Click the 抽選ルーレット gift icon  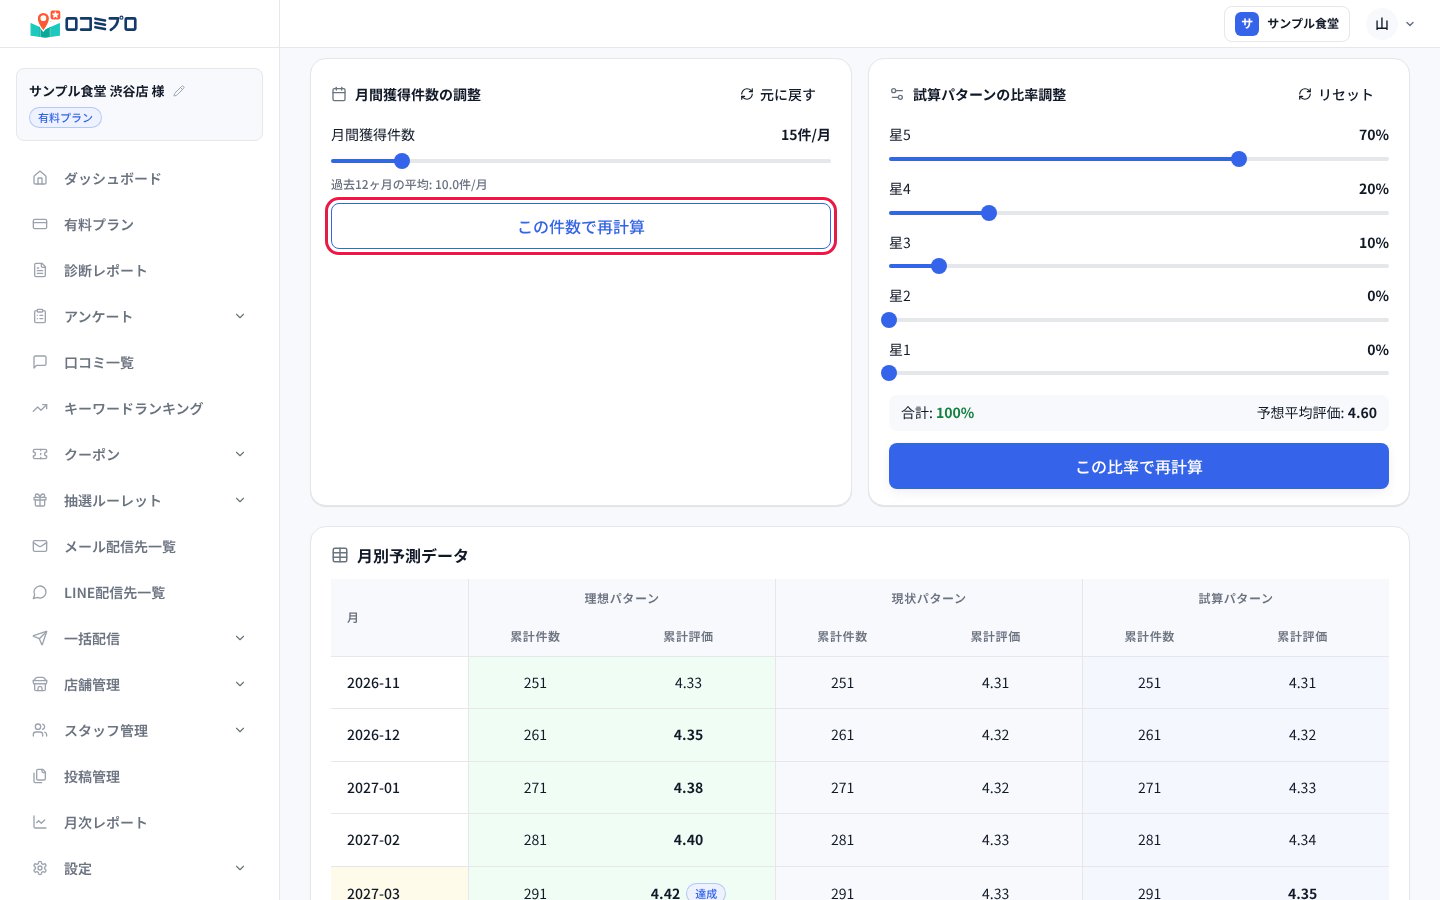[x=40, y=500]
